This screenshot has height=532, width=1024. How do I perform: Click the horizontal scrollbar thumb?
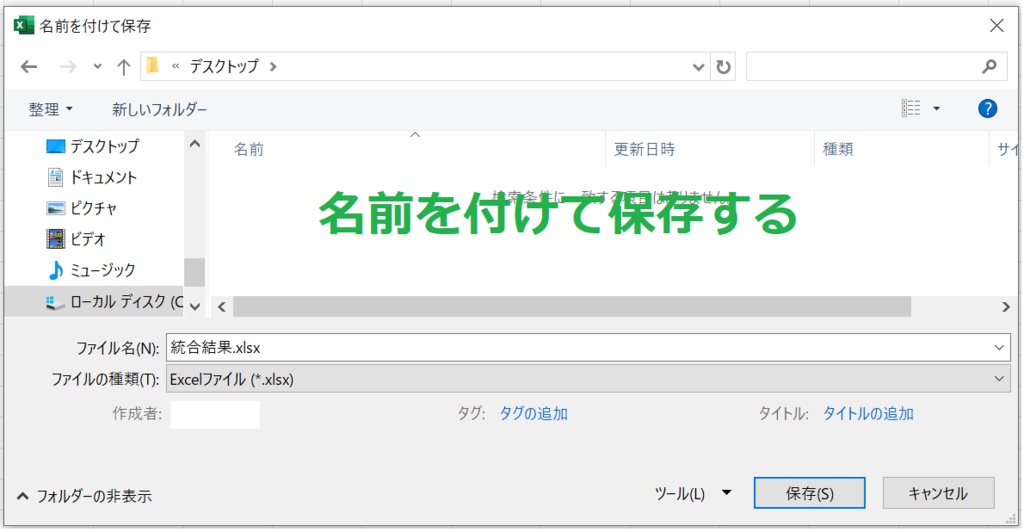(x=572, y=306)
